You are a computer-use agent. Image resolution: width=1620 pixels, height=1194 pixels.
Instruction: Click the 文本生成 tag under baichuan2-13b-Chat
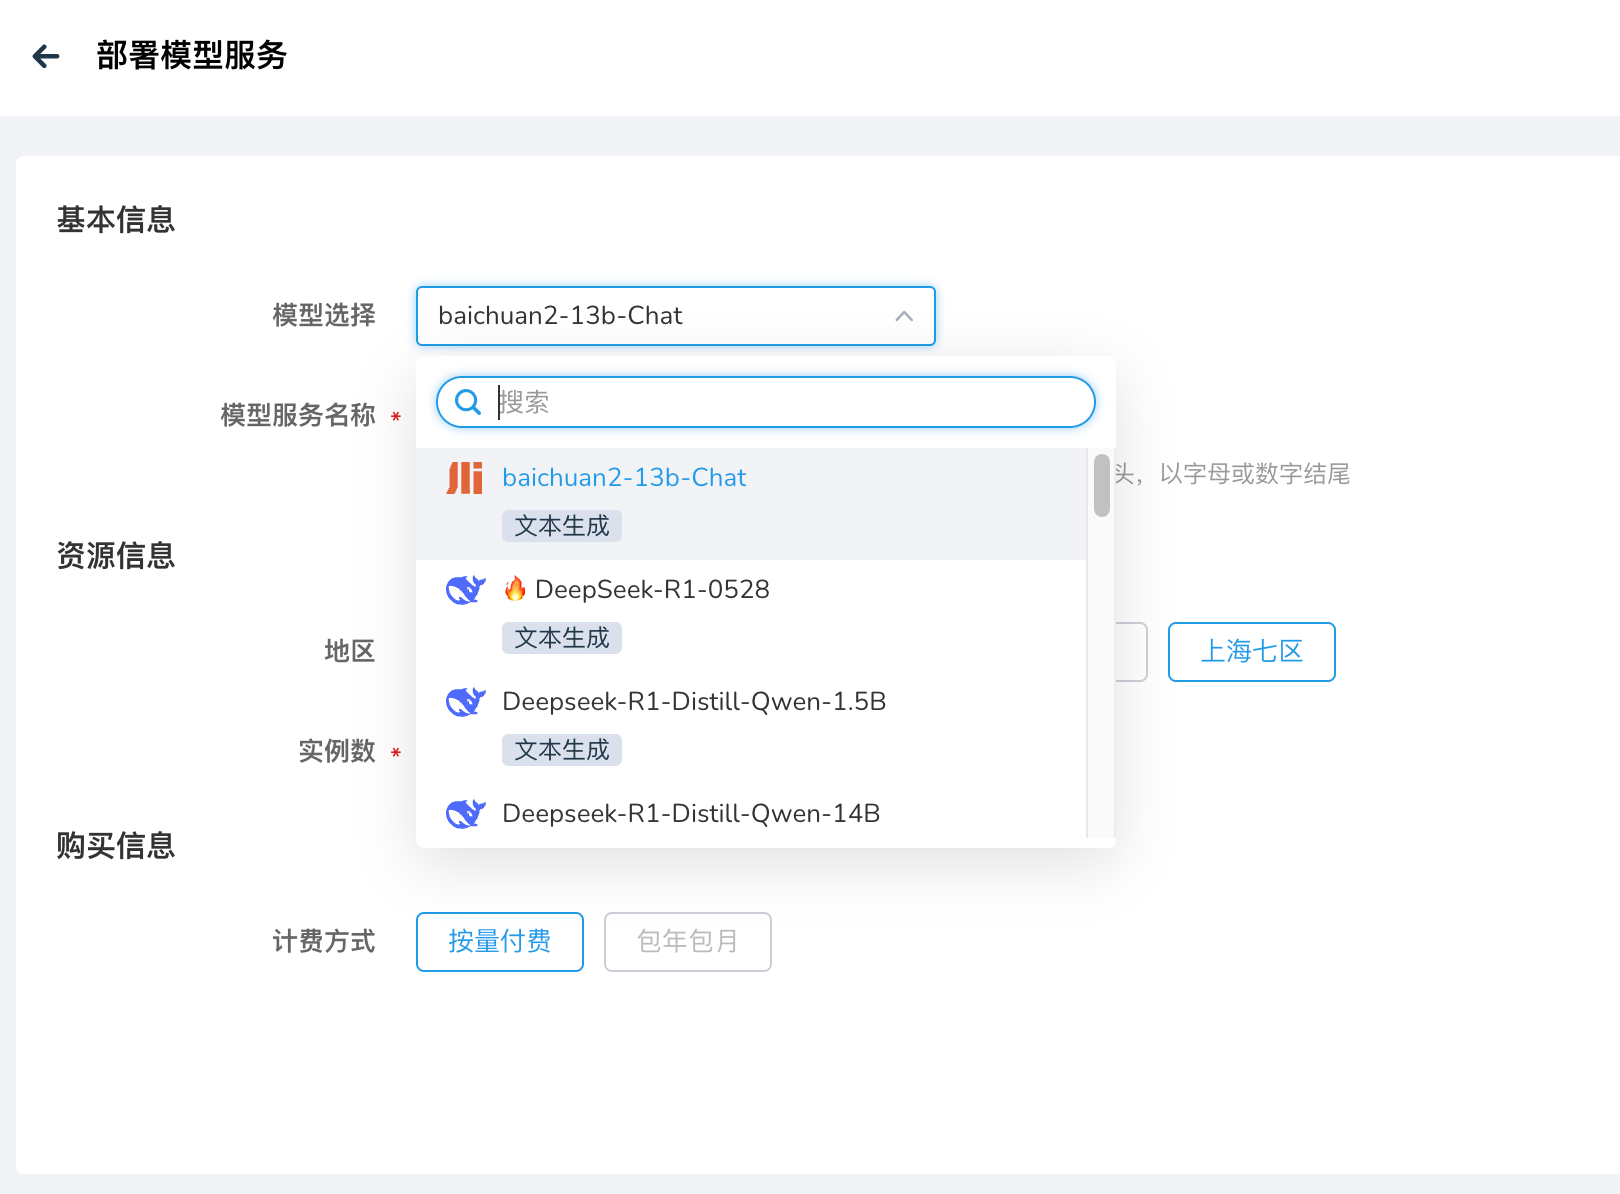[x=562, y=526]
